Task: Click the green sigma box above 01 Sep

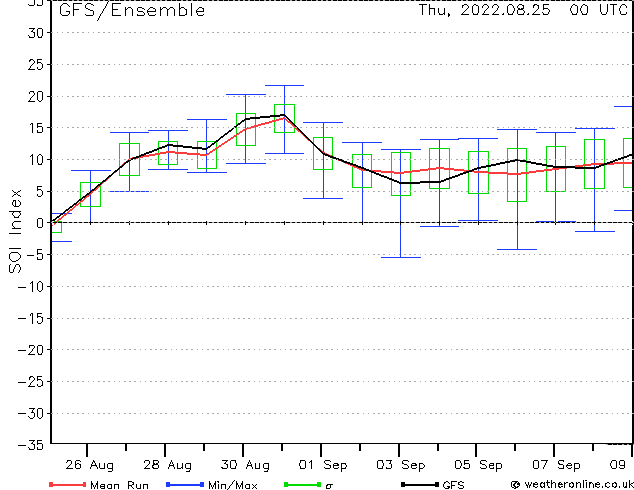Action: point(323,154)
